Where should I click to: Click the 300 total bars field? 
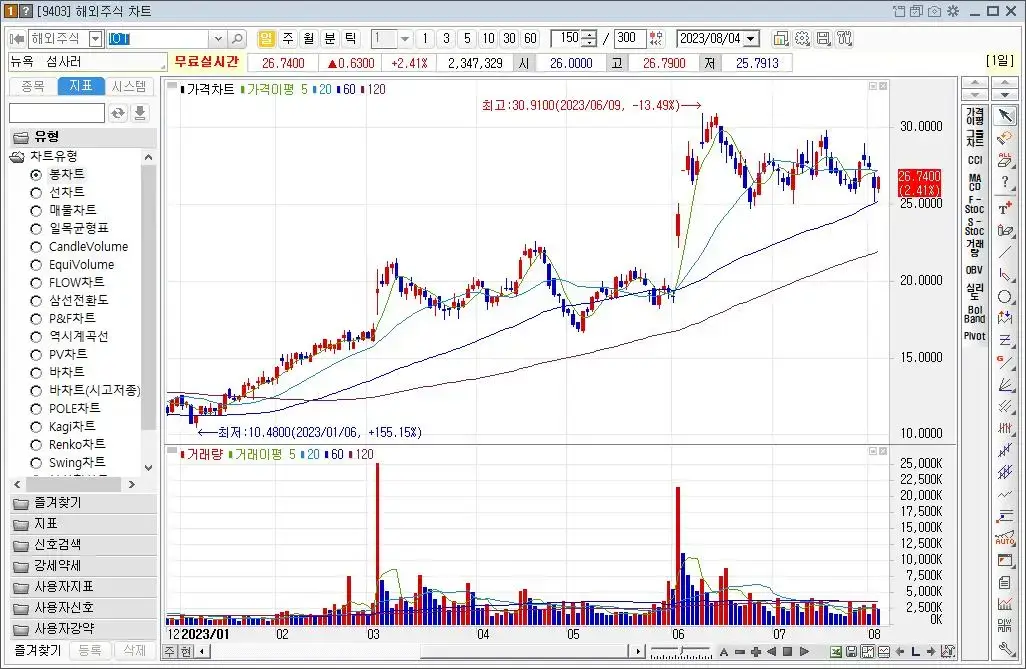pos(629,39)
